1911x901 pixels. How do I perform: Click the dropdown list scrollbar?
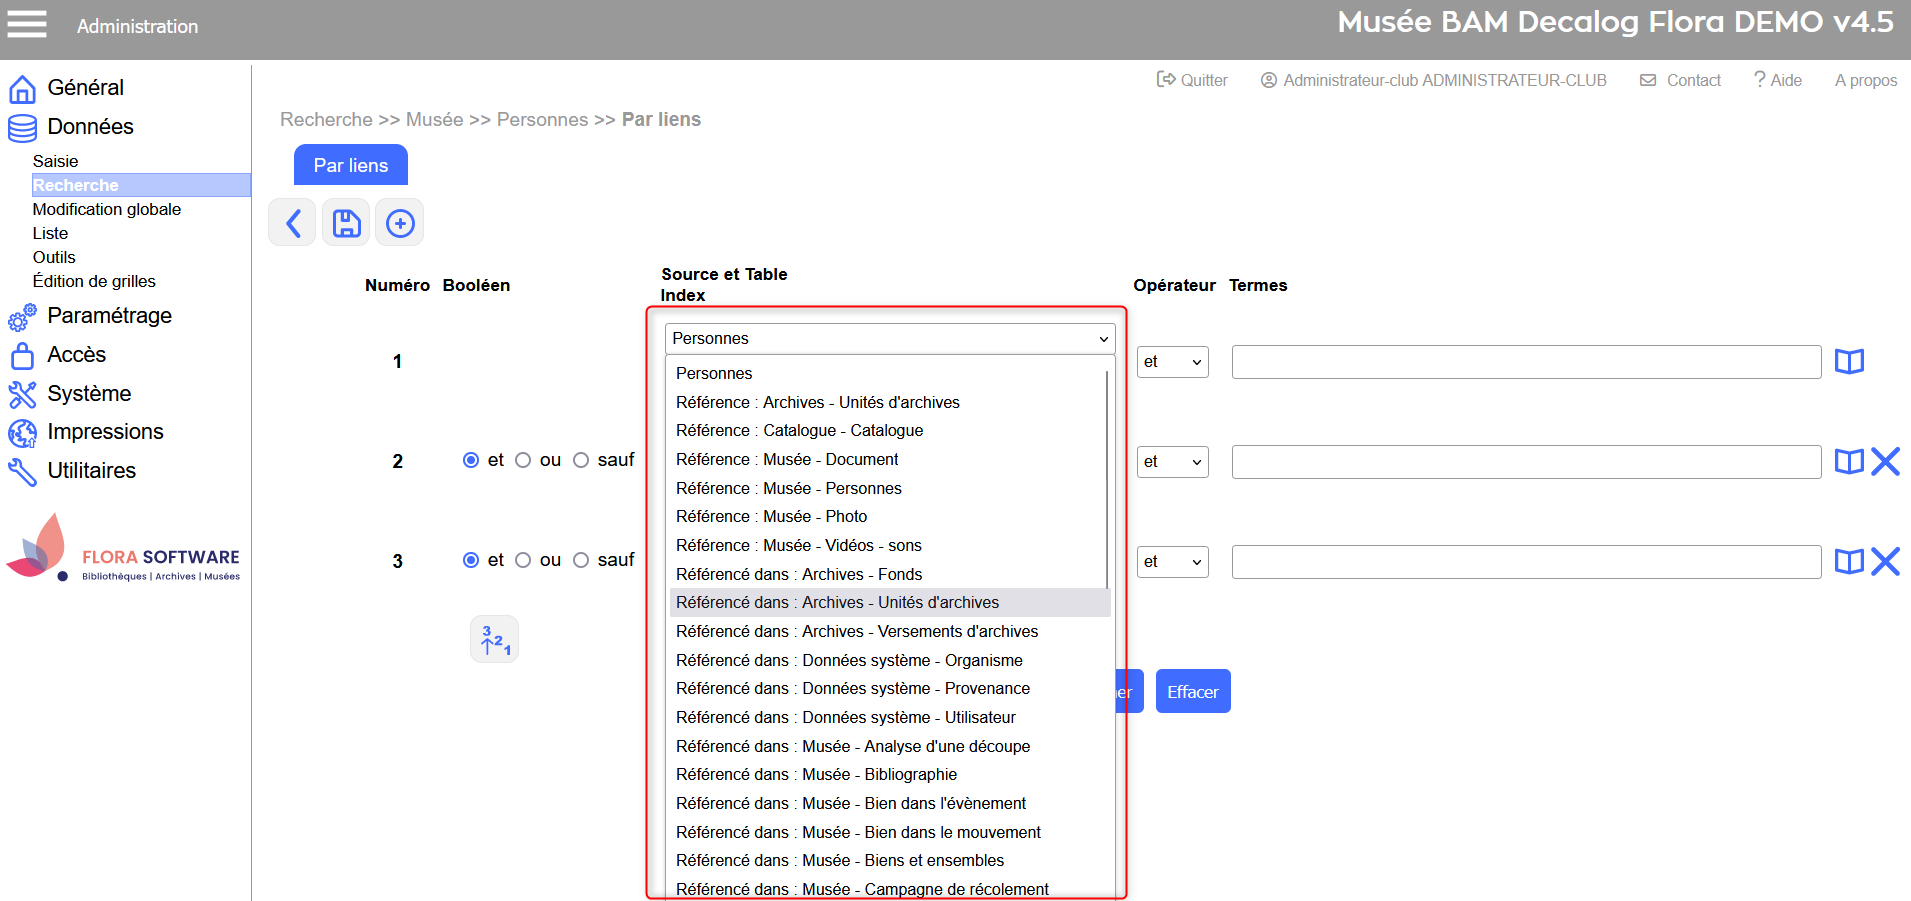(1107, 480)
